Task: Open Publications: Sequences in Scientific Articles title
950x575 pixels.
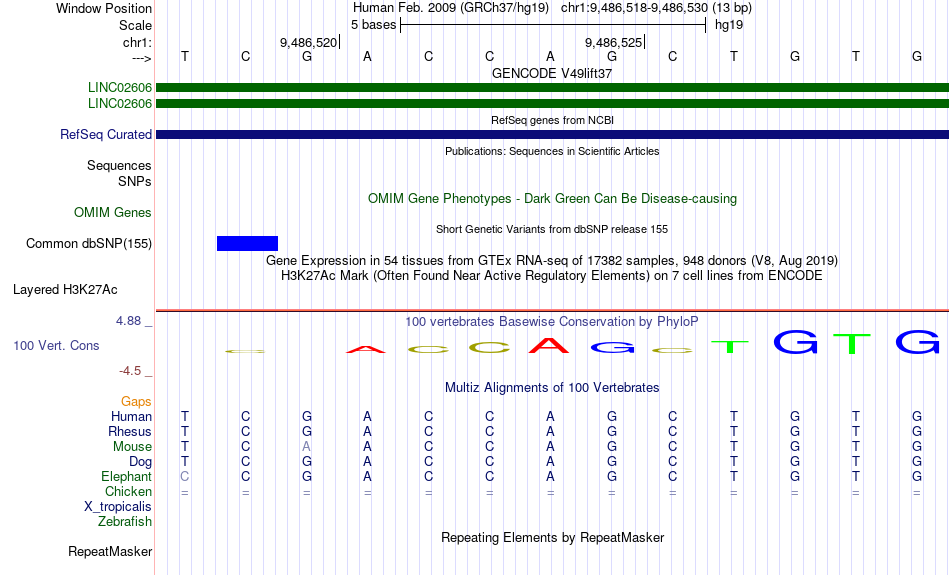Action: 552,151
